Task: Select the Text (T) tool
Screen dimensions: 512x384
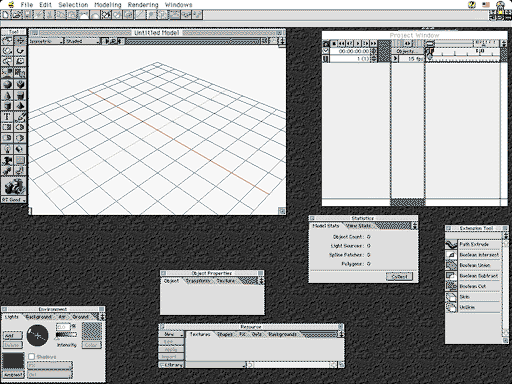Action: point(7,117)
